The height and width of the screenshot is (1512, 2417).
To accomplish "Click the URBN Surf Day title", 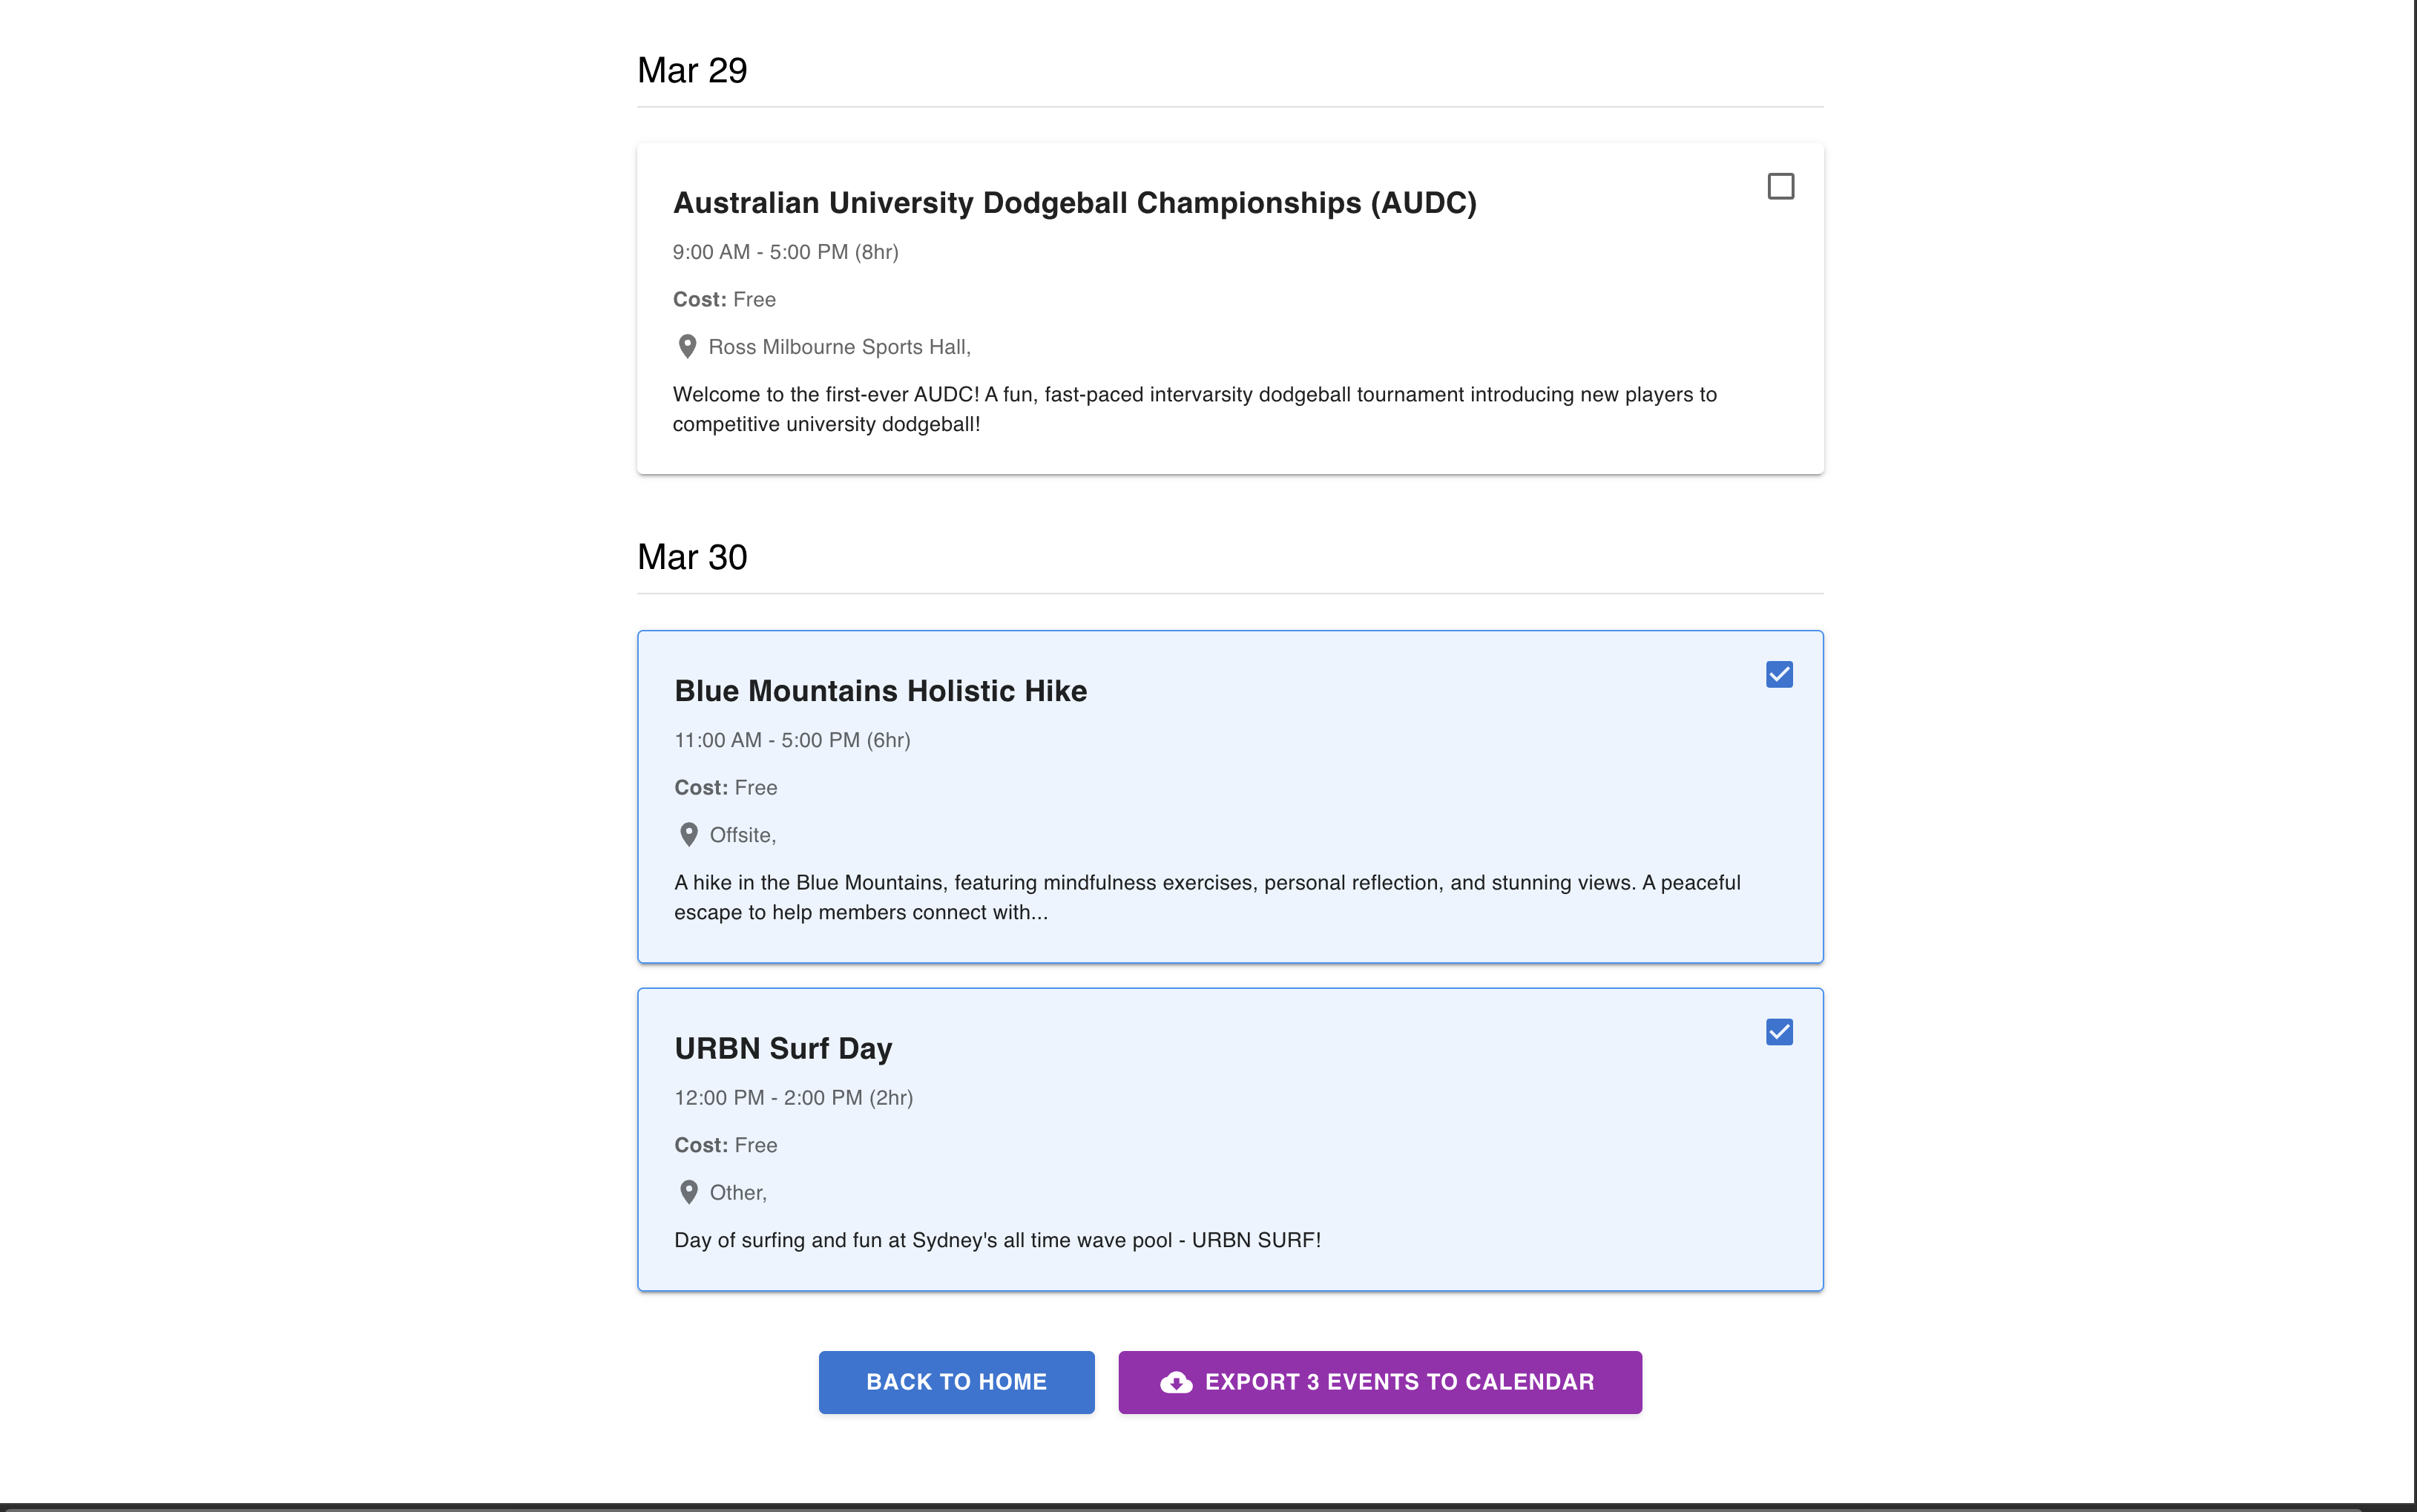I will click(x=783, y=1048).
